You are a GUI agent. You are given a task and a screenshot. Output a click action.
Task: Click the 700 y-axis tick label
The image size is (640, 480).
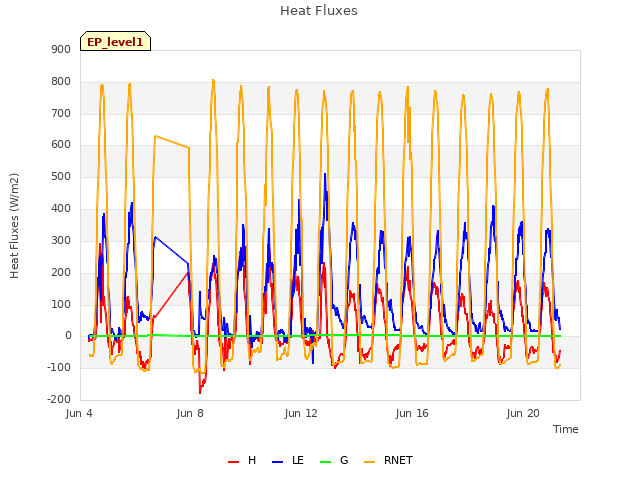click(61, 113)
